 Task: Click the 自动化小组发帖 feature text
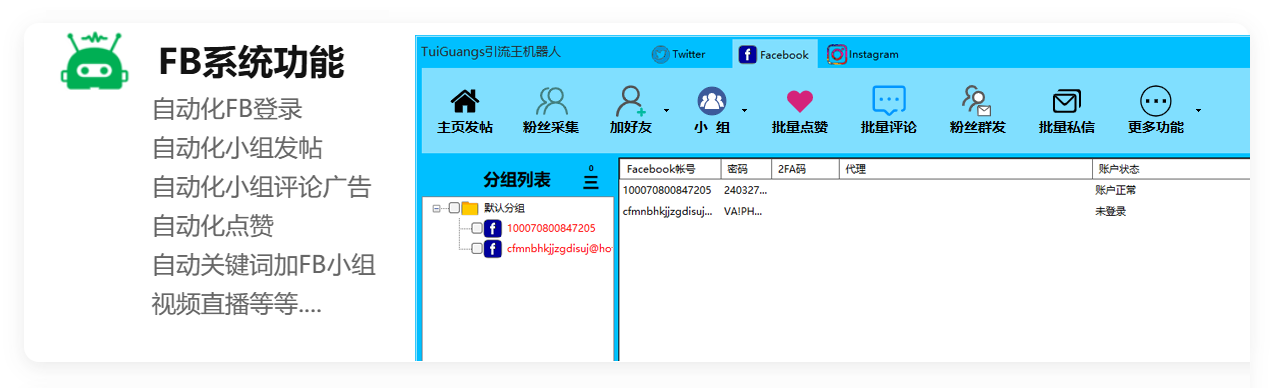coord(237,148)
